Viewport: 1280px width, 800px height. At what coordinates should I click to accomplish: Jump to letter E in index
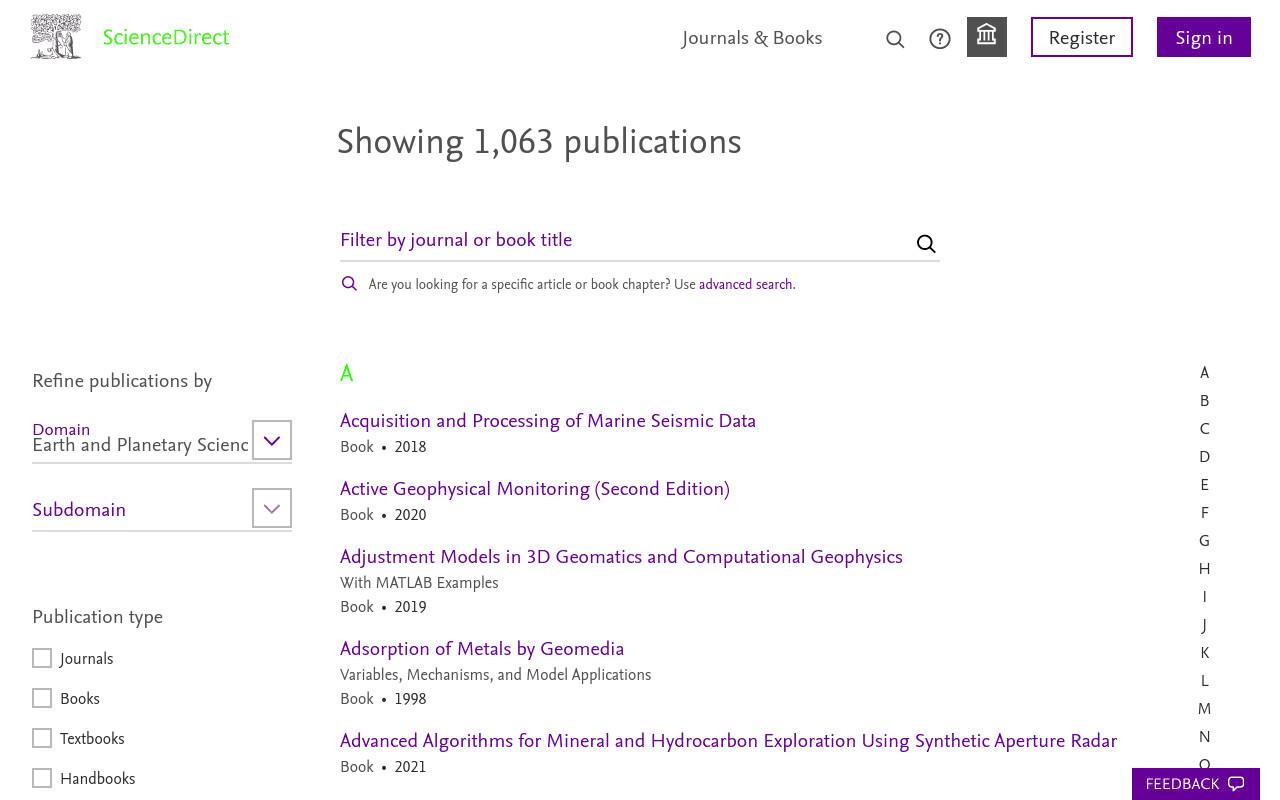(x=1204, y=485)
